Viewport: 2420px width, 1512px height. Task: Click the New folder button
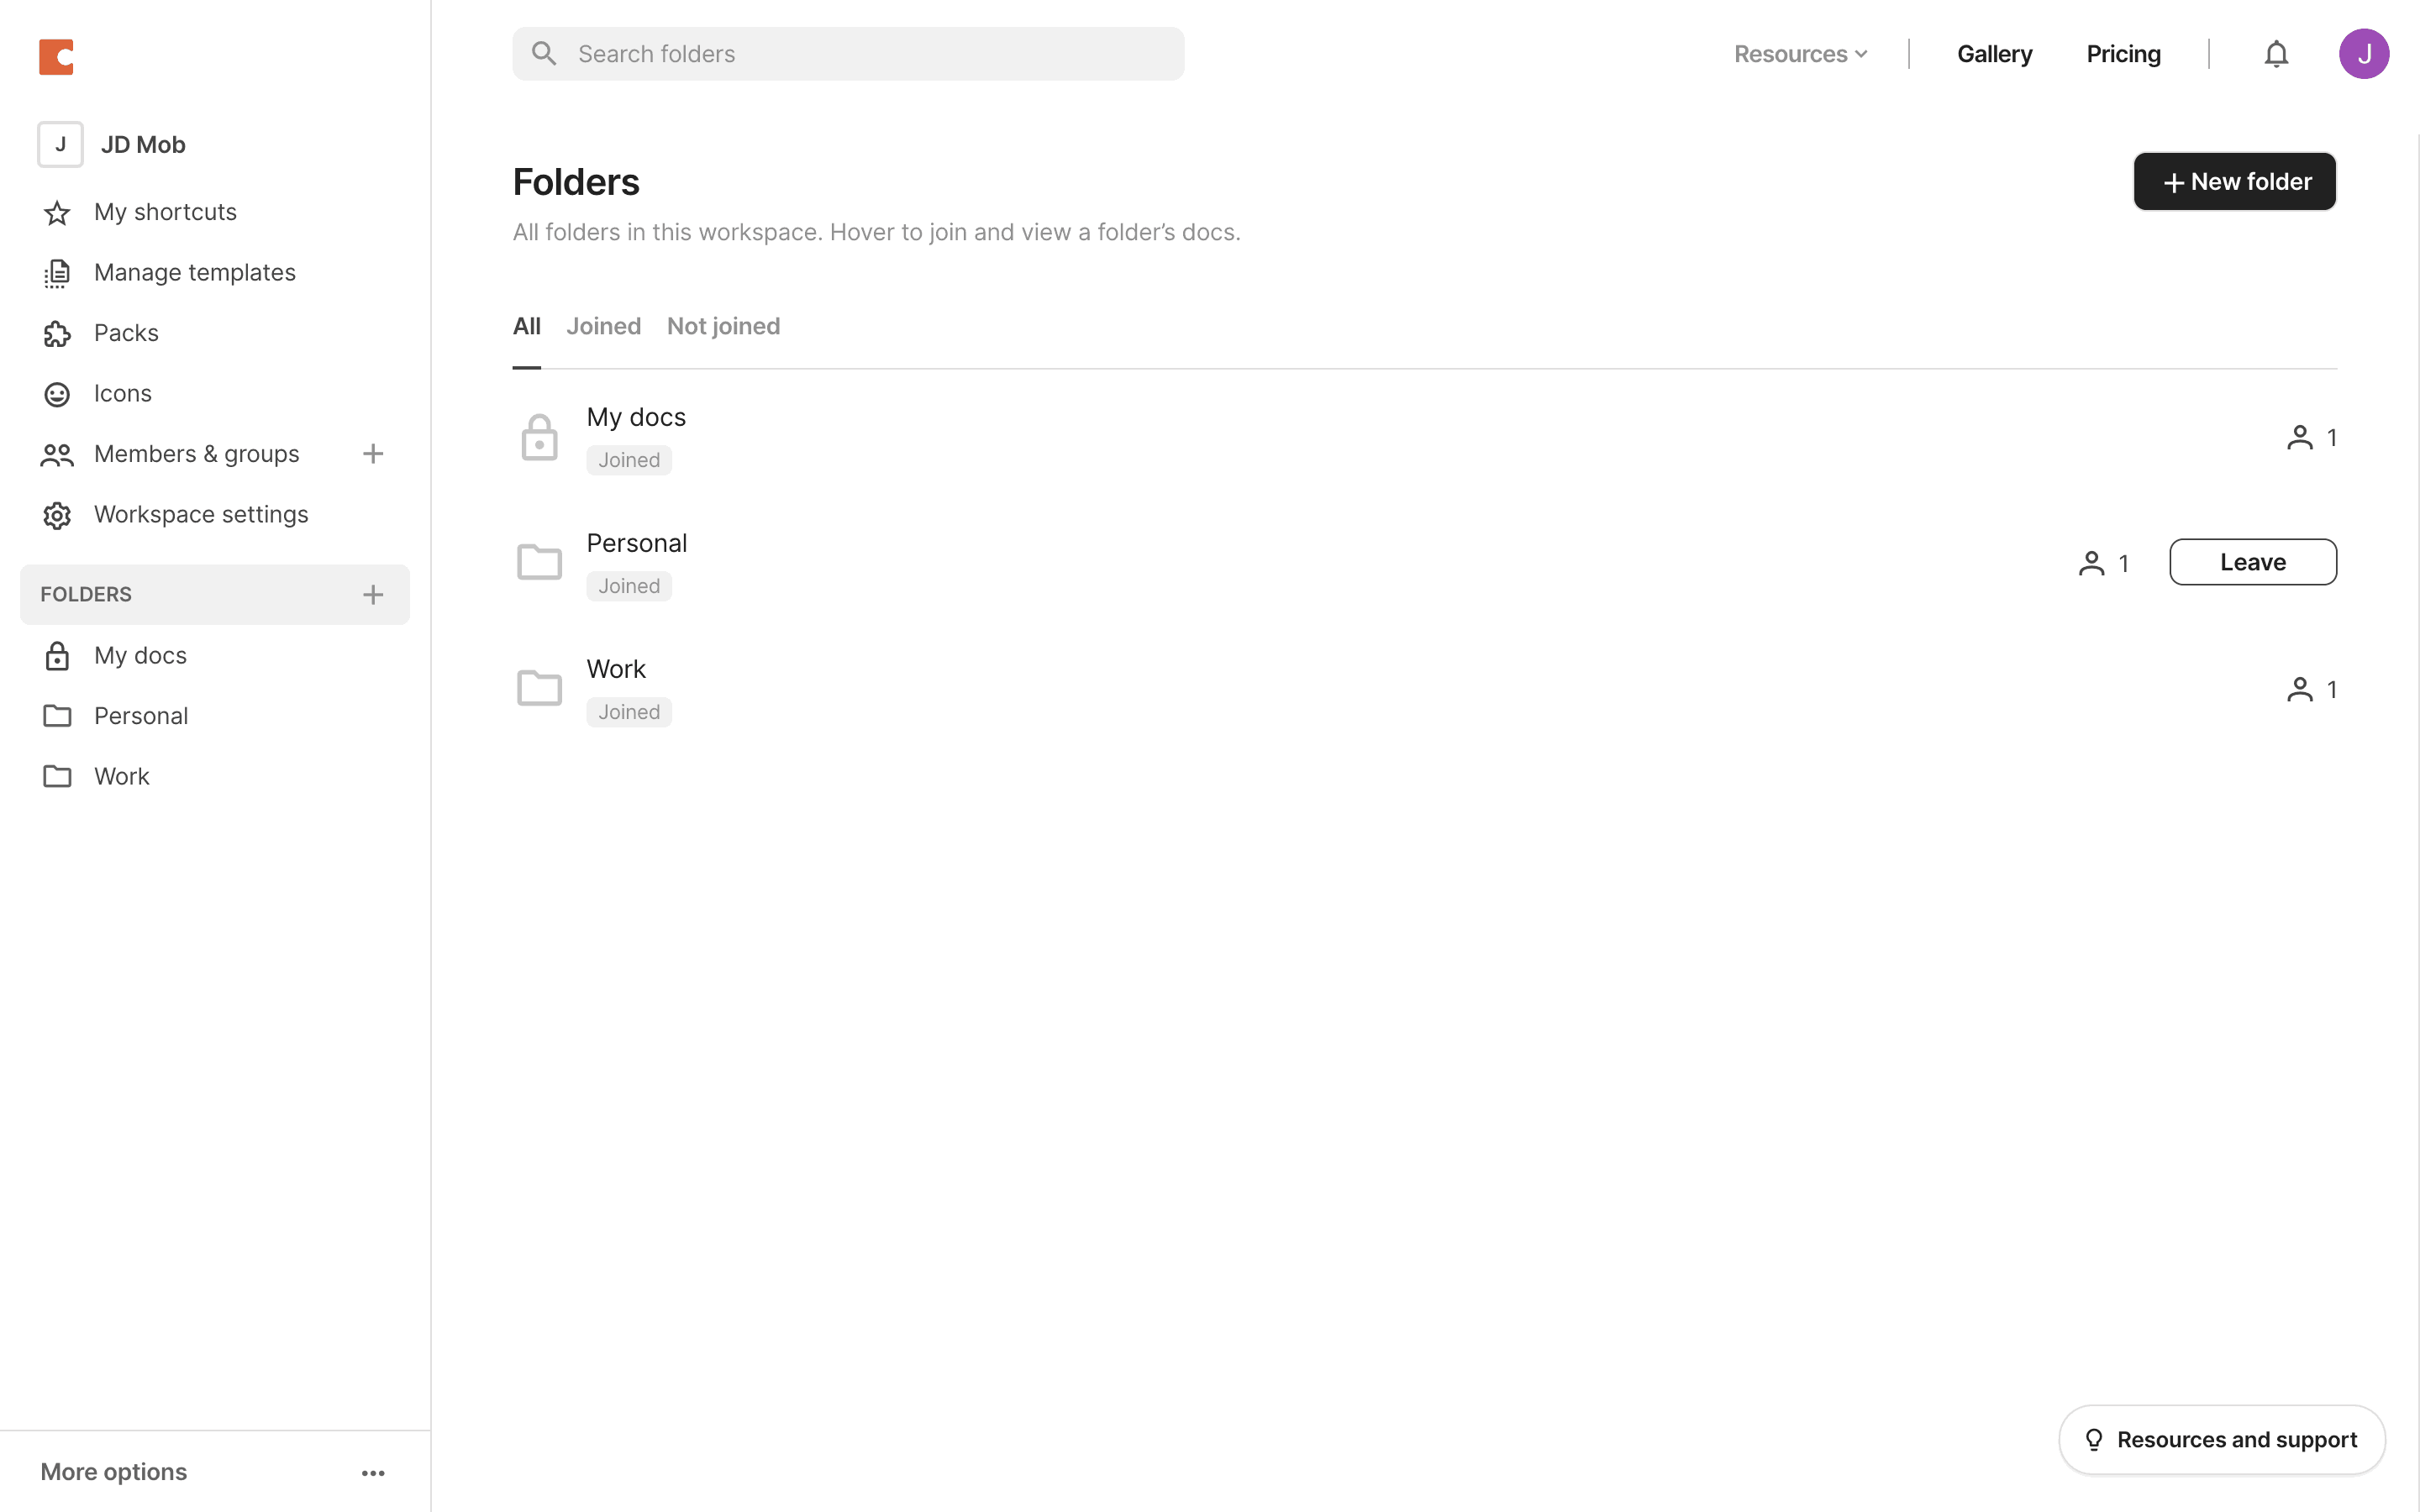(x=2234, y=182)
